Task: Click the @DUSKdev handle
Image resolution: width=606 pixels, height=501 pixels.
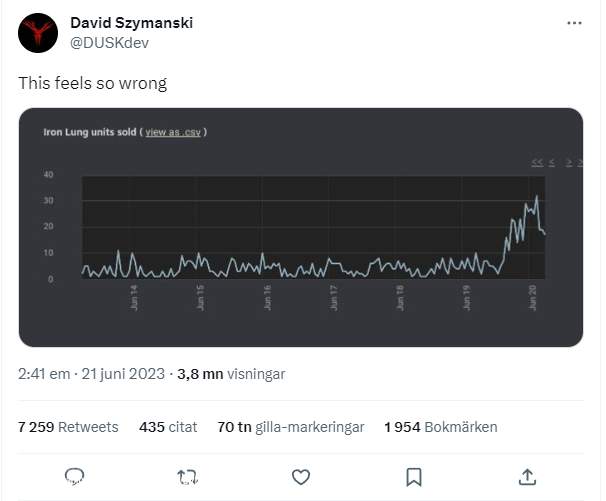Action: coord(107,43)
